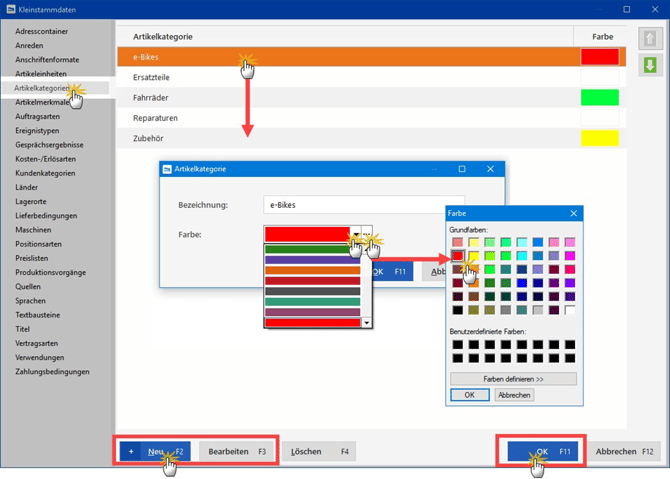Select Artikelkategorien in the sidebar
The width and height of the screenshot is (670, 479).
click(42, 88)
